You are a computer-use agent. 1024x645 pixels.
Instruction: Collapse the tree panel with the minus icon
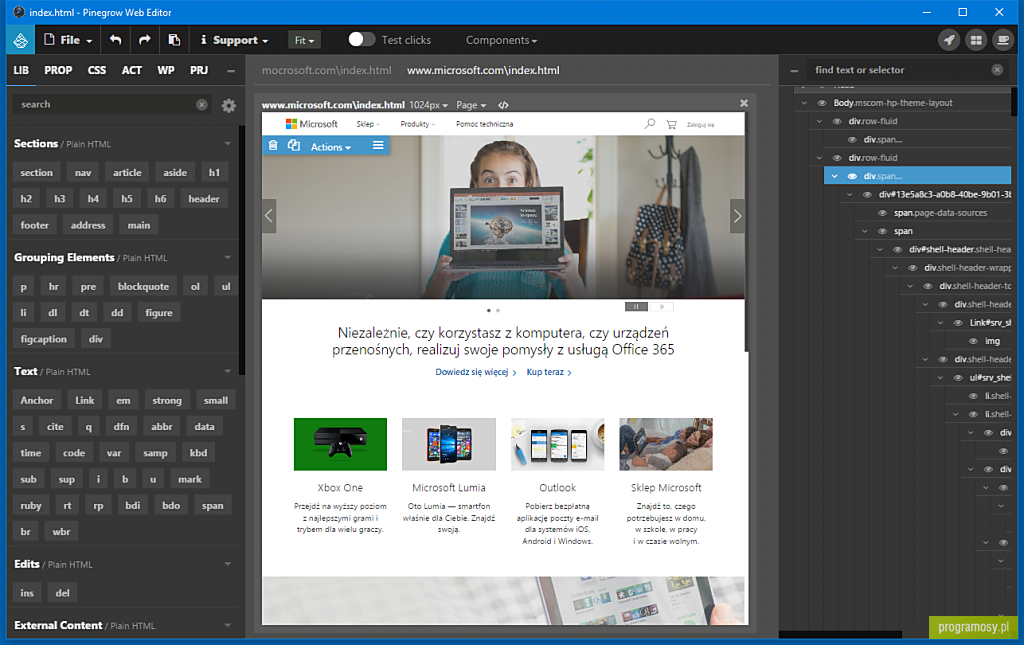pyautogui.click(x=794, y=71)
